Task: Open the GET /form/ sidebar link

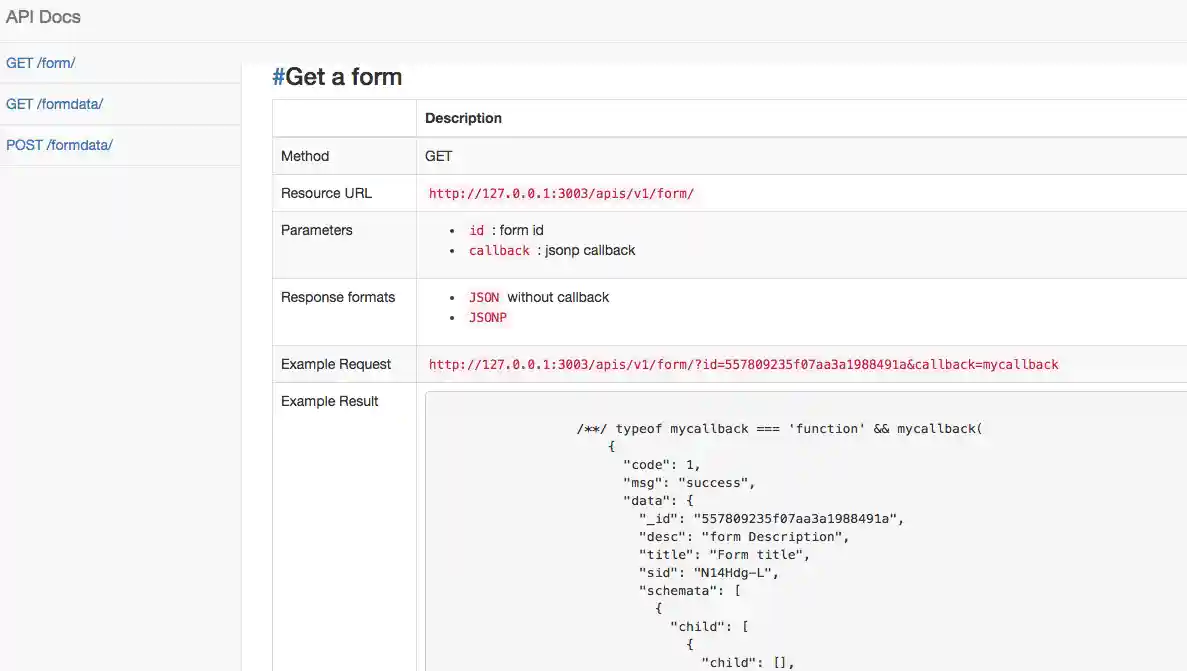Action: 41,63
